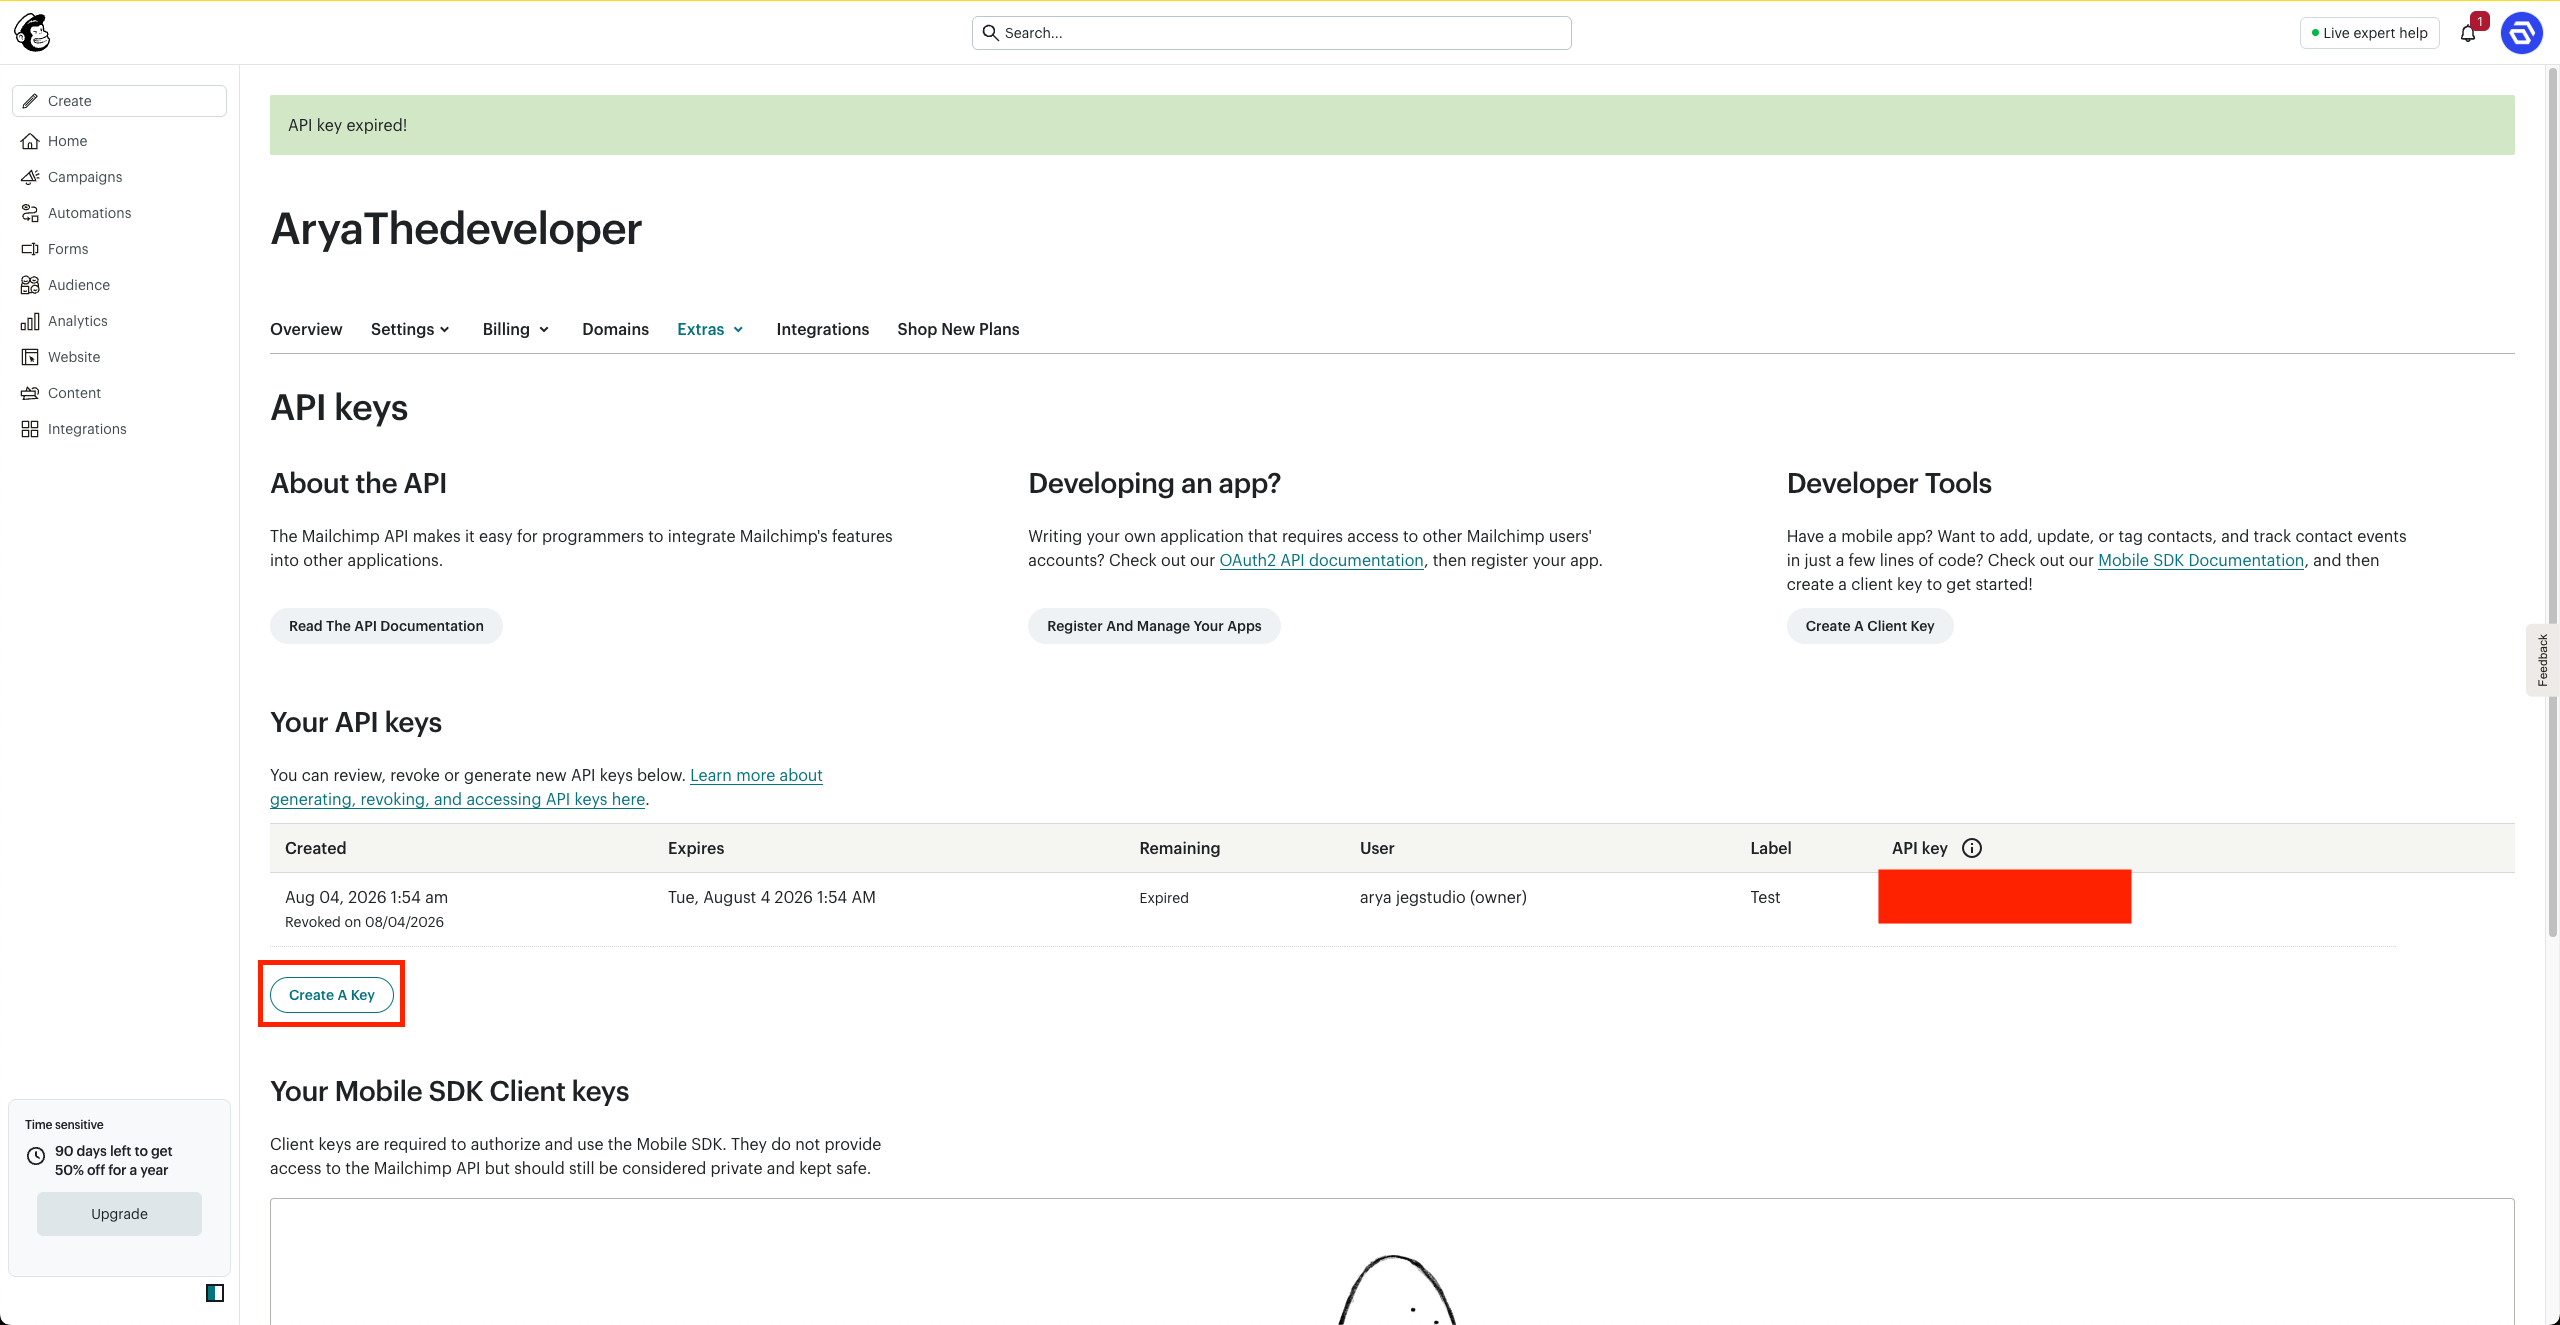Click the Campaigns megaphone icon
This screenshot has width=2560, height=1325.
(30, 177)
